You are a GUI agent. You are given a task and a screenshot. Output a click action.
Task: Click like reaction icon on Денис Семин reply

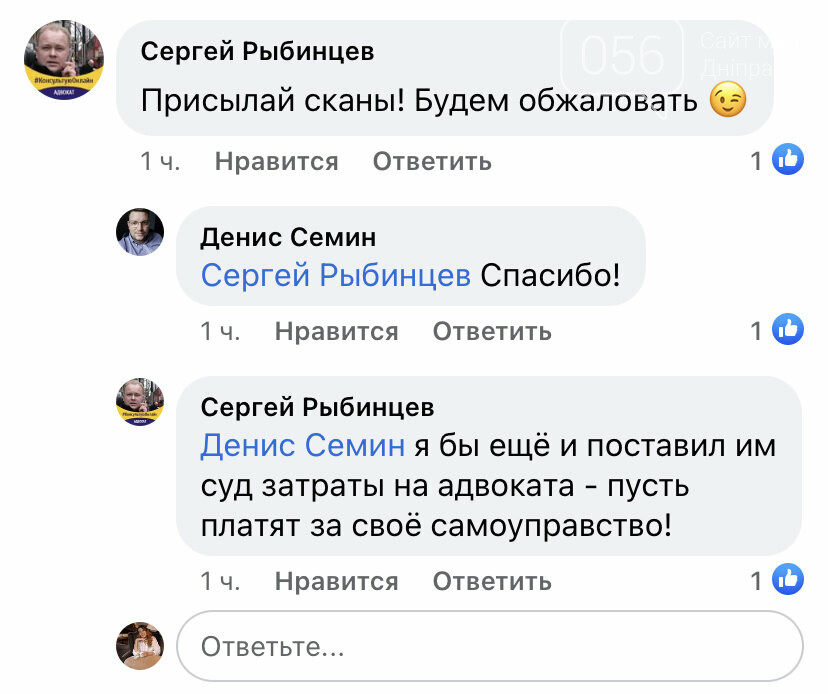point(788,330)
